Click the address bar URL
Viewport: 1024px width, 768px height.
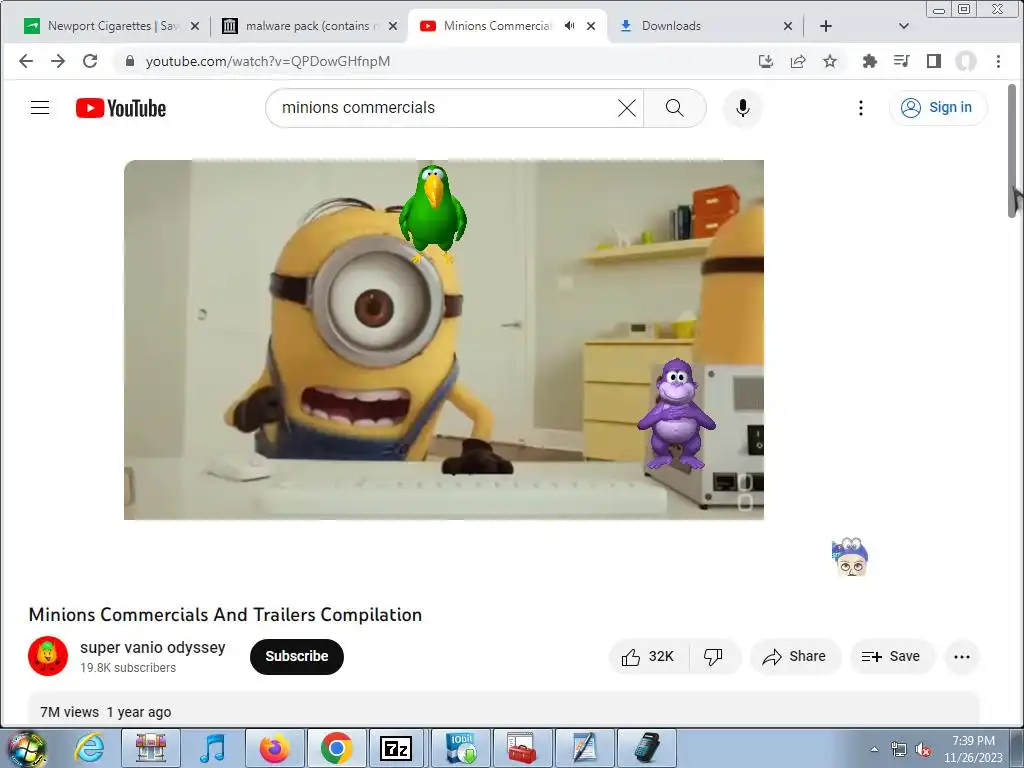tap(268, 61)
